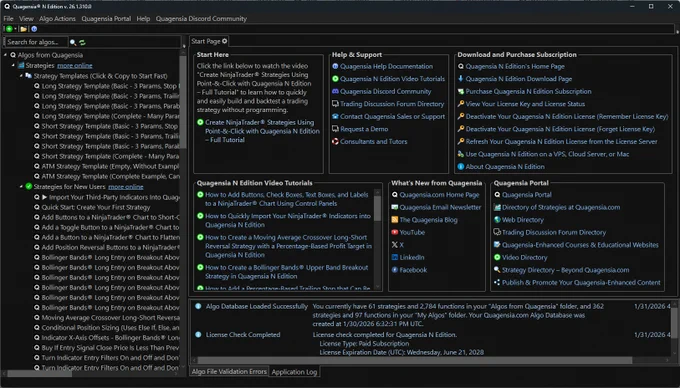Click key icon beside View Your License Key
Screen dimensions: 680x388
pos(461,104)
